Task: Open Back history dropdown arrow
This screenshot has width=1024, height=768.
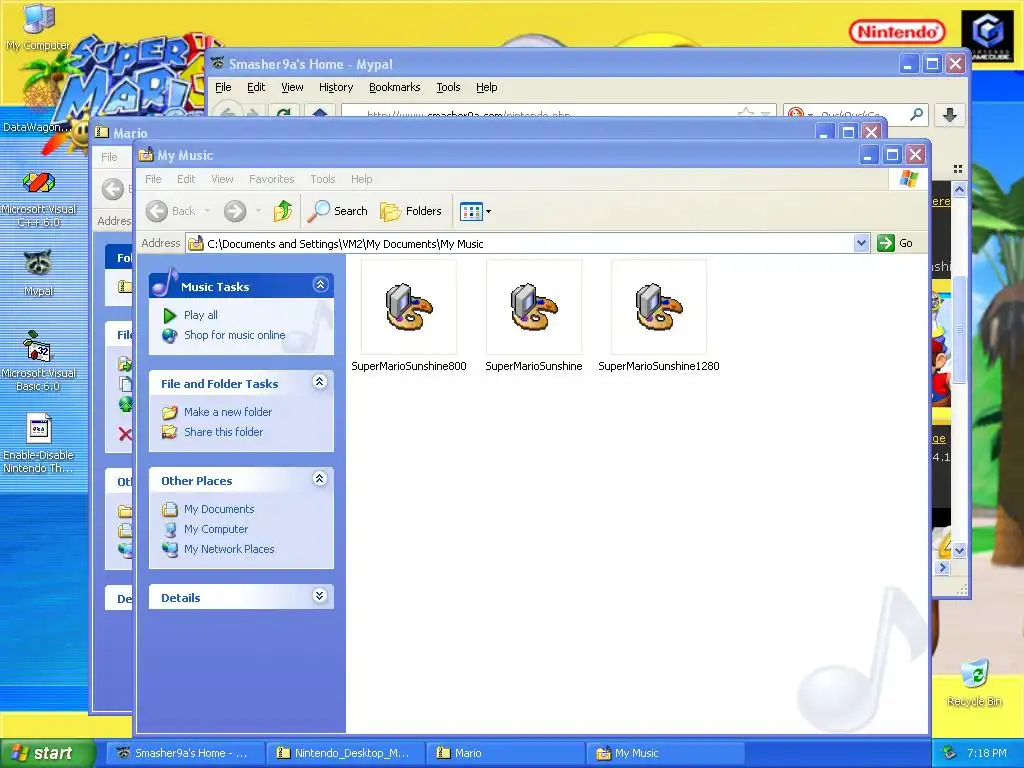Action: pos(207,211)
